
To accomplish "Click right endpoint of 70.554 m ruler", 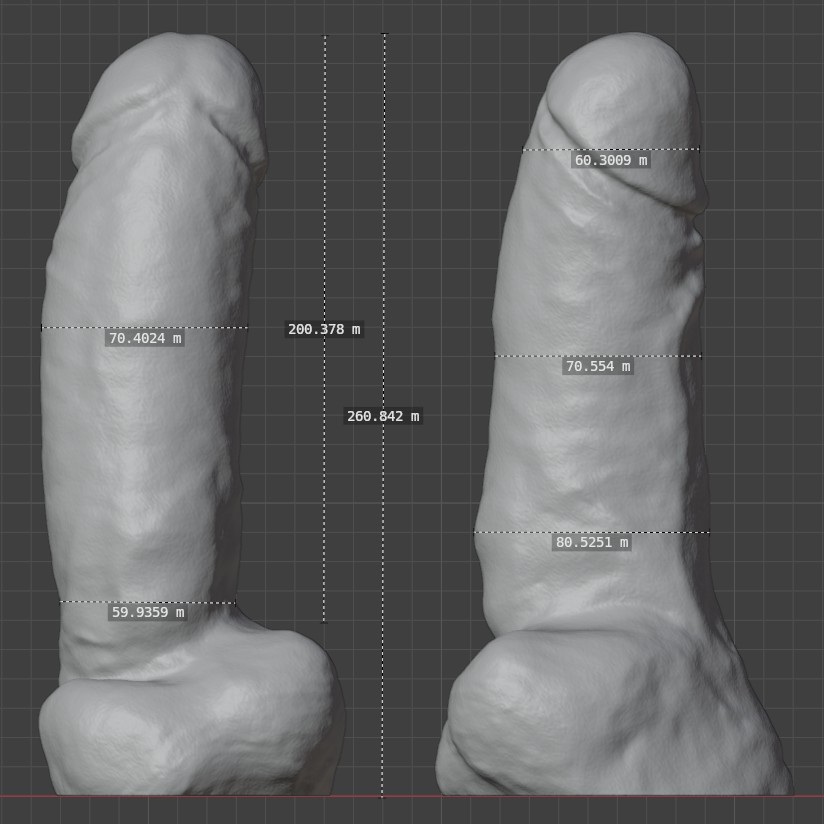I will [701, 356].
